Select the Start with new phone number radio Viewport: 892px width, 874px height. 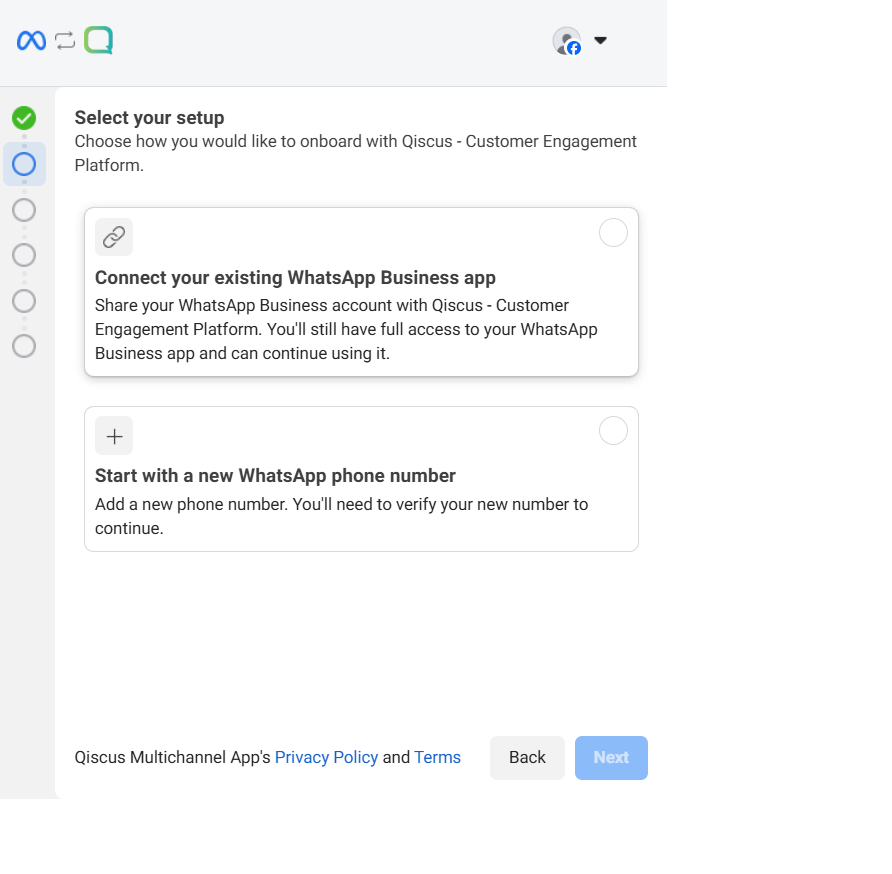(613, 431)
